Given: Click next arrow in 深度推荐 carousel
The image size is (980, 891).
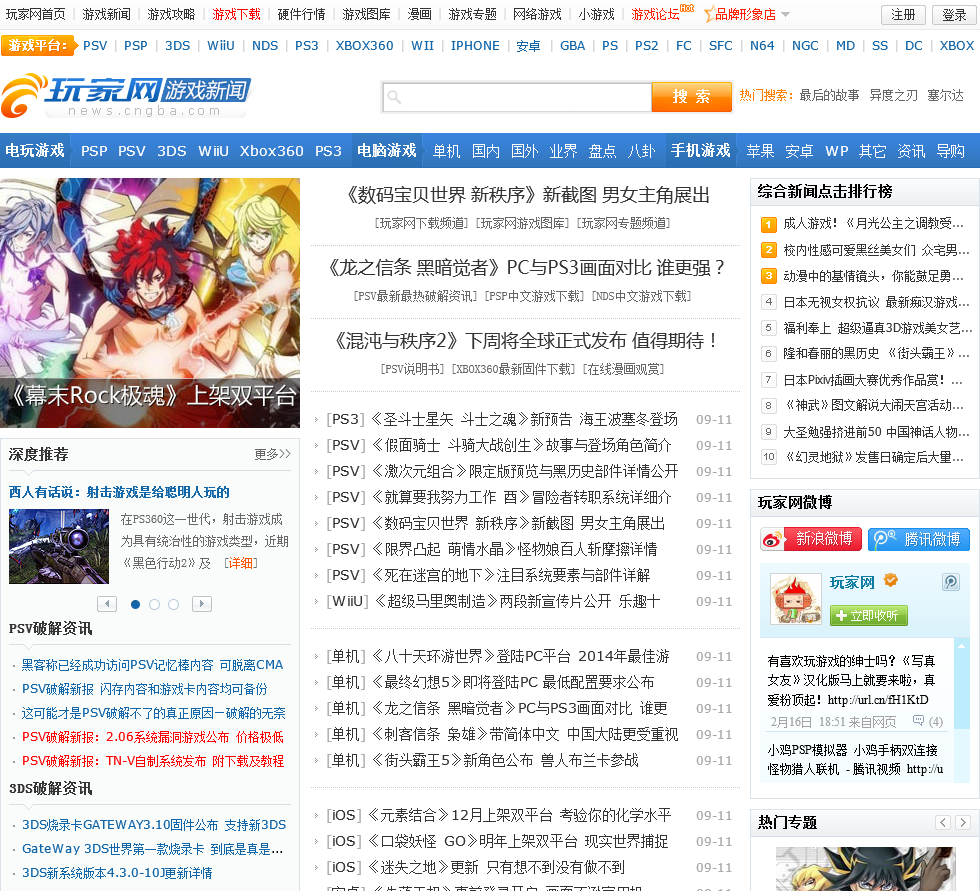Looking at the screenshot, I should point(201,604).
